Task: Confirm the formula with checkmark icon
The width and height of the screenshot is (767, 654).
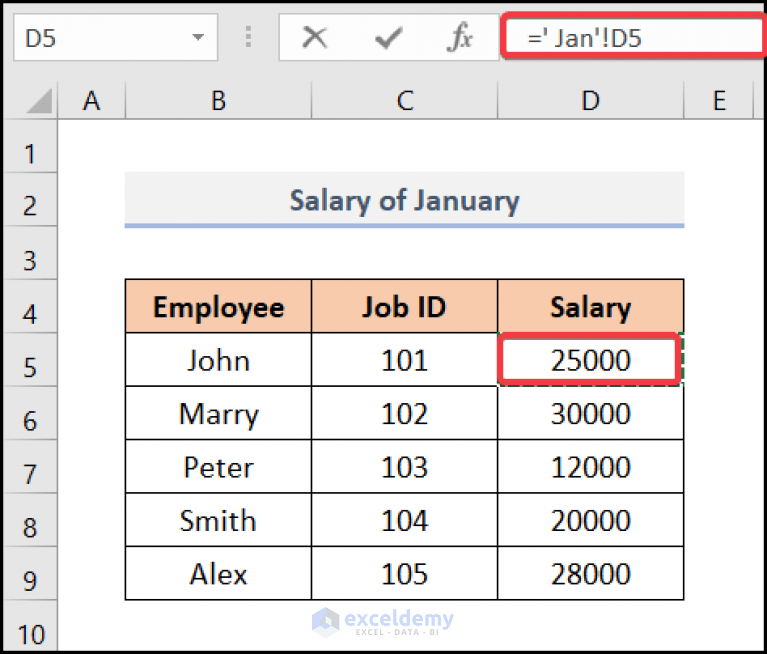Action: [x=388, y=38]
